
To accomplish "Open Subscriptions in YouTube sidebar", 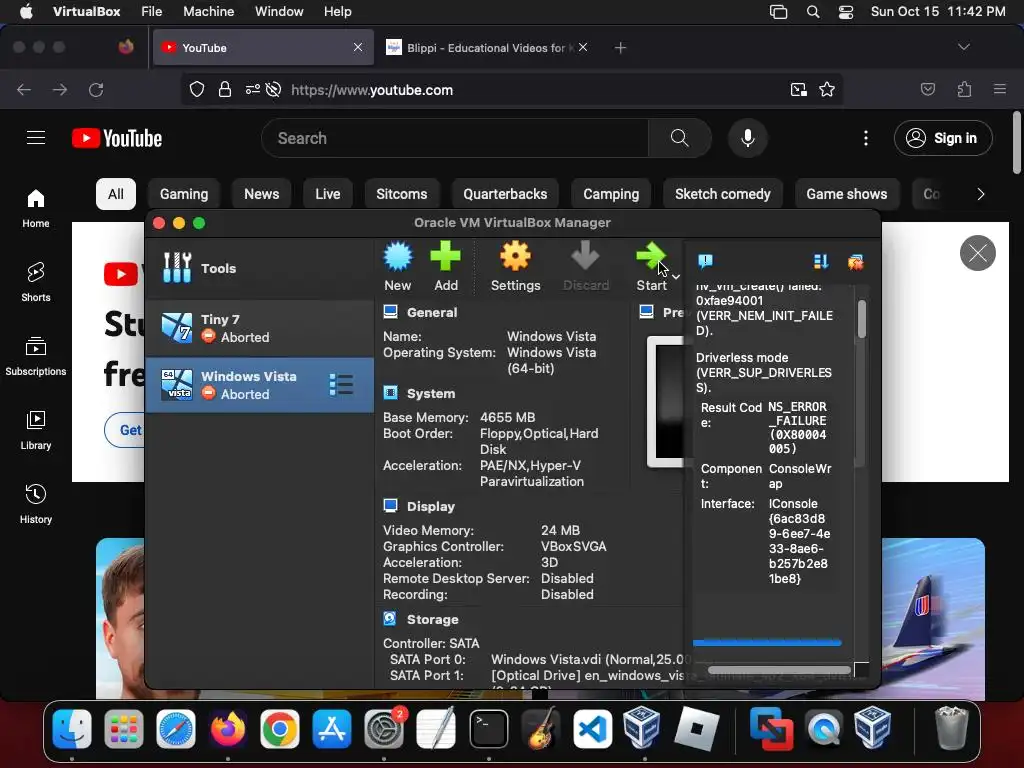I will [36, 356].
